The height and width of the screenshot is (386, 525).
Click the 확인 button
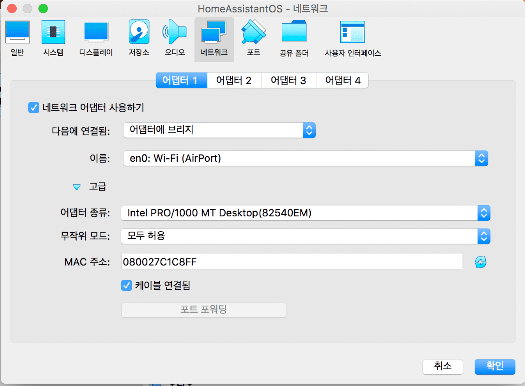495,367
